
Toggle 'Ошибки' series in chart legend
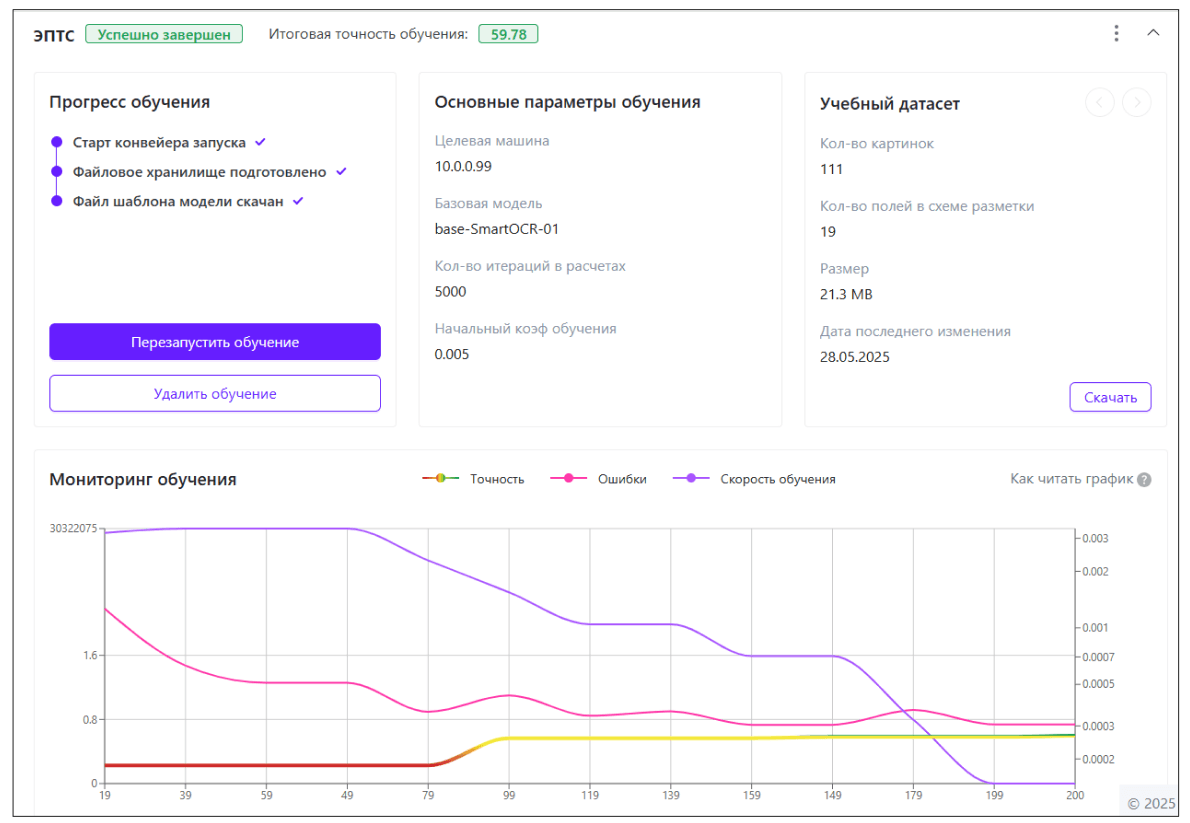pos(598,479)
